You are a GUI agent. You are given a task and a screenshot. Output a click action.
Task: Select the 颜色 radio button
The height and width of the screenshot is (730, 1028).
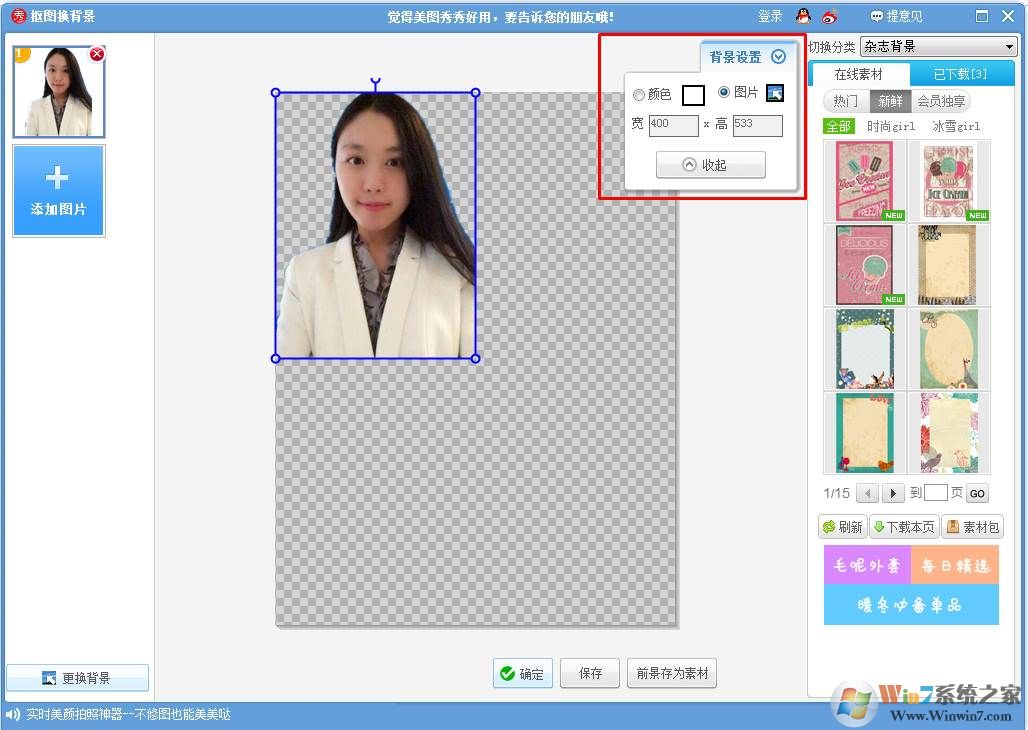click(x=639, y=95)
